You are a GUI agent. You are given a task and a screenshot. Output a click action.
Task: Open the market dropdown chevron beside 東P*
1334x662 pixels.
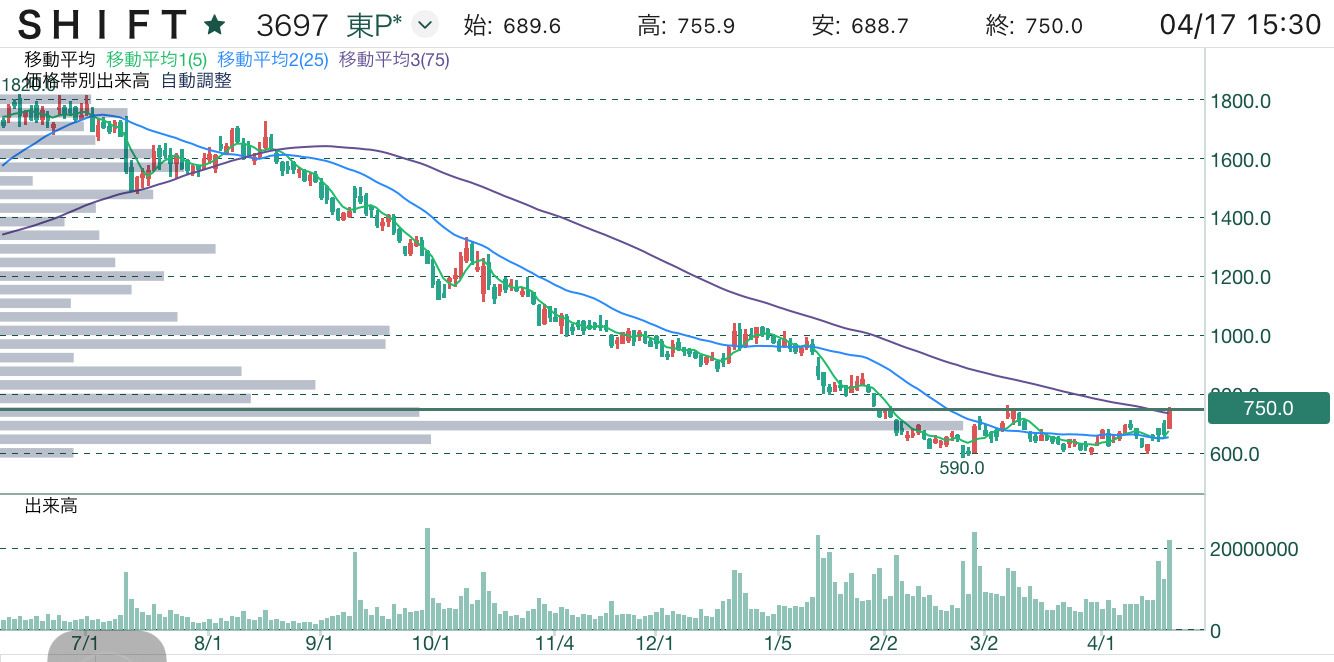pyautogui.click(x=425, y=25)
